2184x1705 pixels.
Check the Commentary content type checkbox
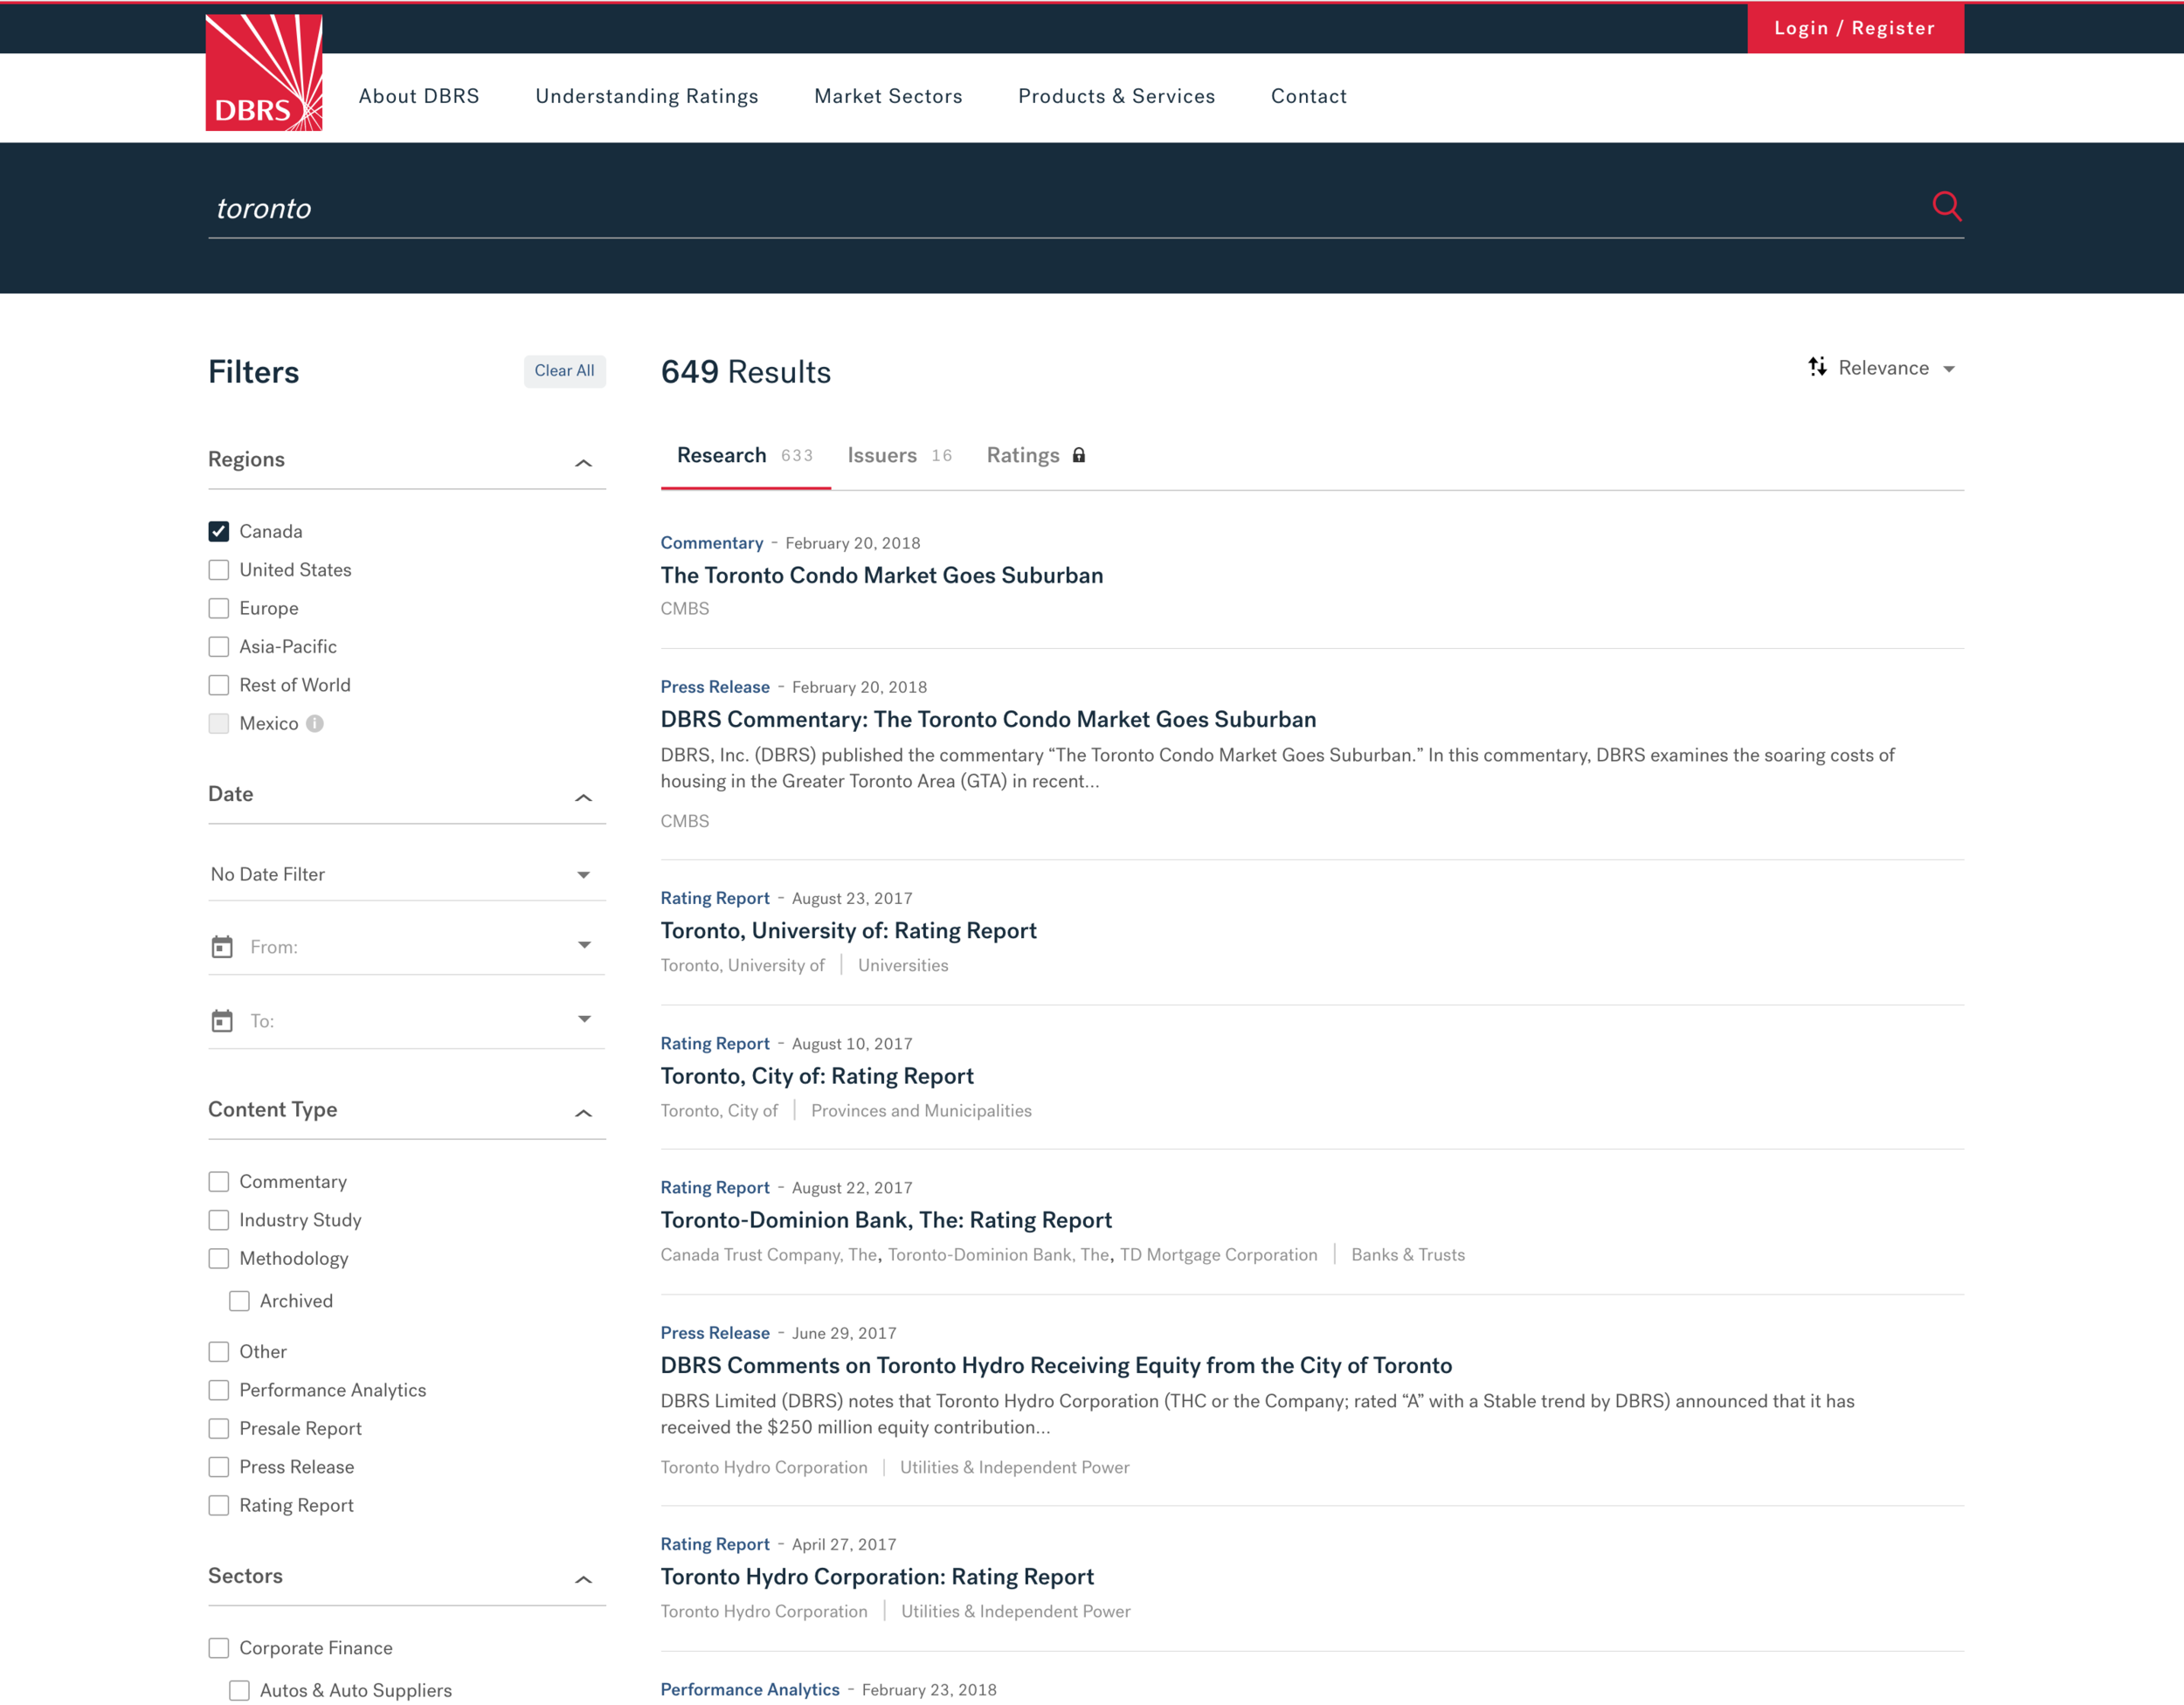coord(219,1181)
